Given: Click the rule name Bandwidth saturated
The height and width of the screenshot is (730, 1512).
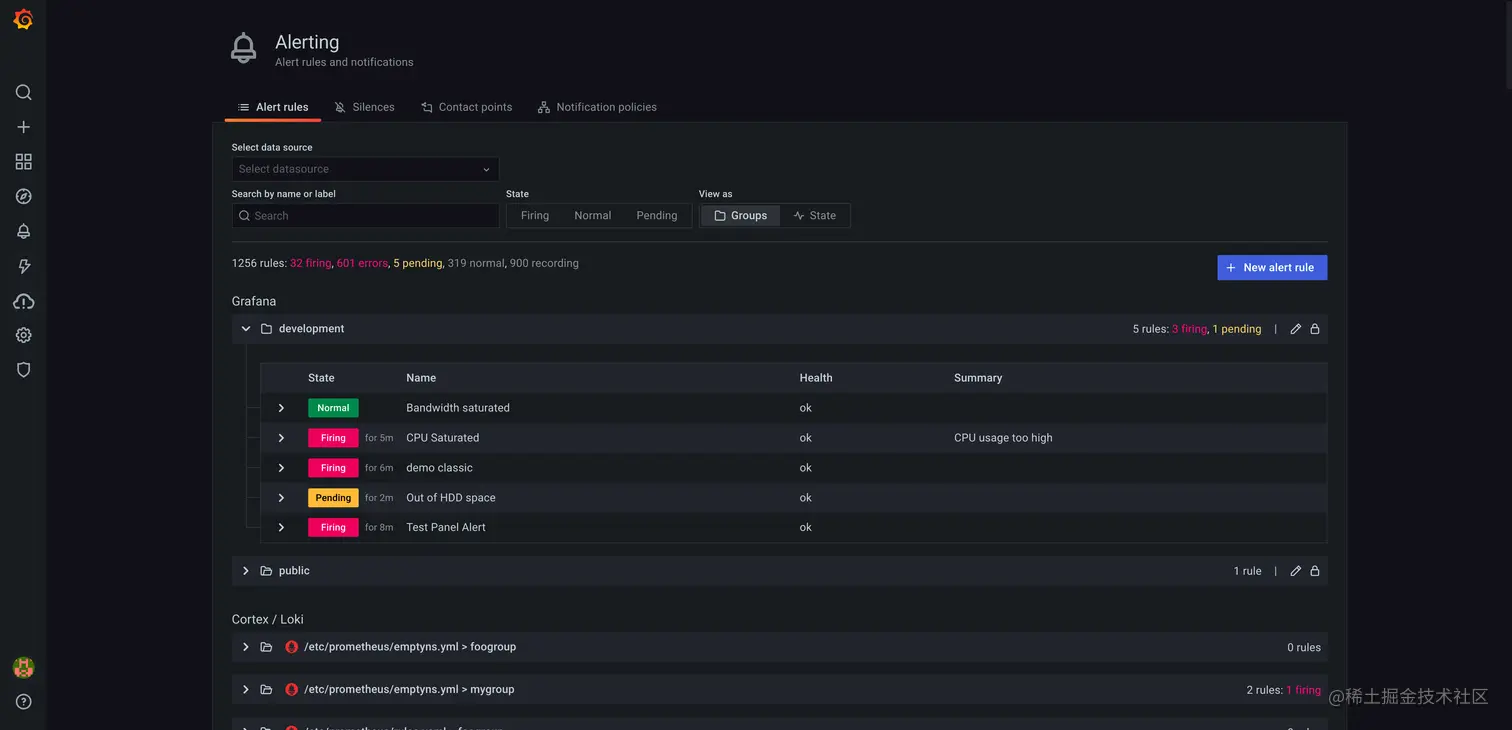Looking at the screenshot, I should [x=458, y=408].
